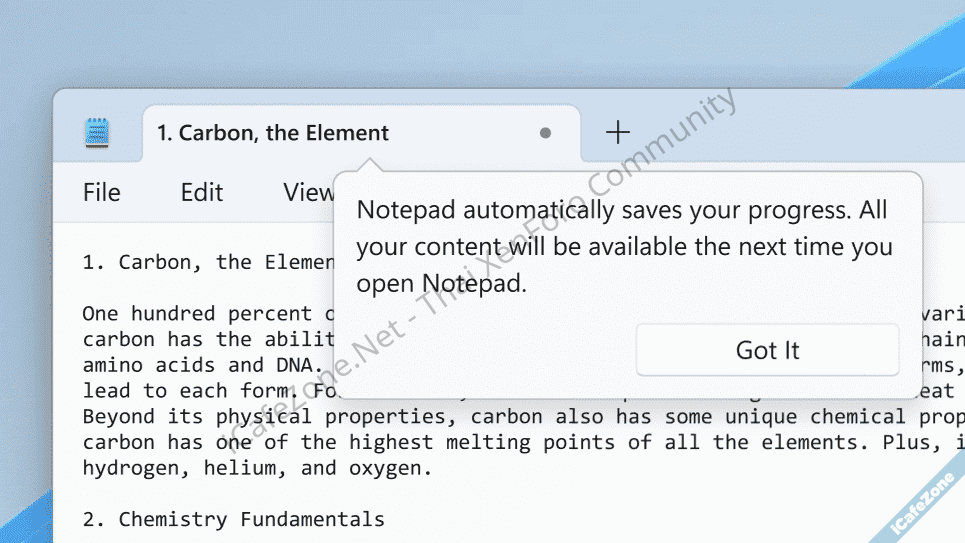Dismiss the autosave tip with Got It
The height and width of the screenshot is (543, 965).
pyautogui.click(x=767, y=350)
